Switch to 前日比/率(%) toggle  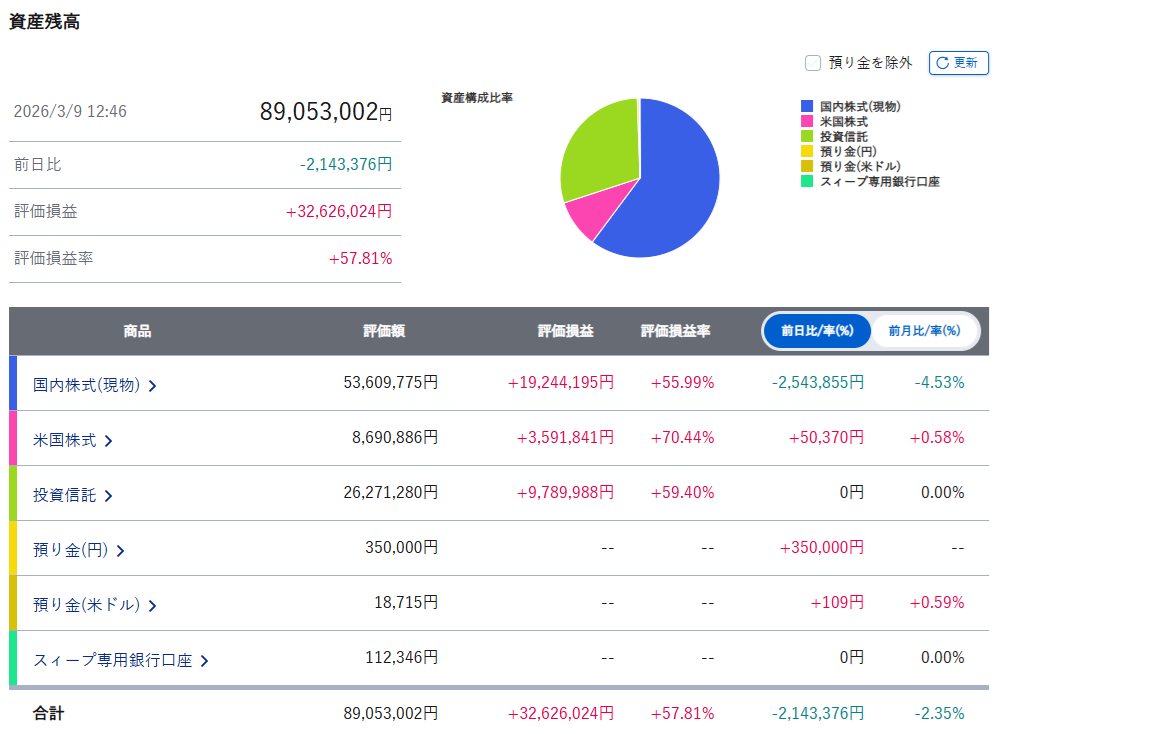(x=817, y=331)
